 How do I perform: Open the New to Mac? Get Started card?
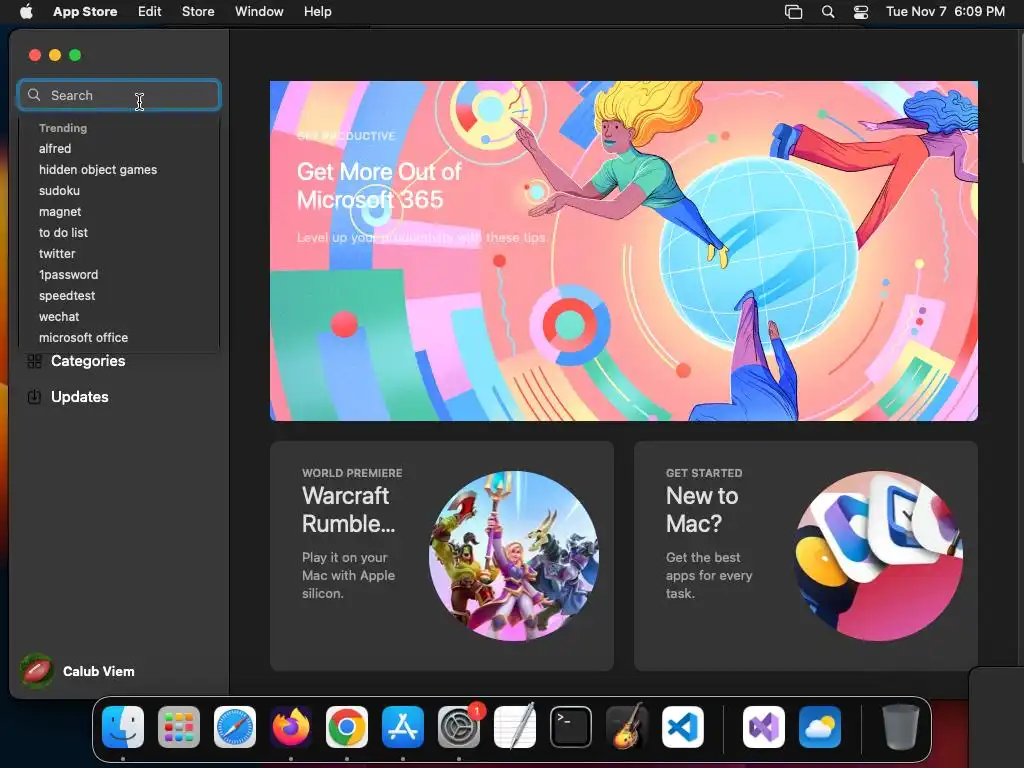tap(806, 556)
